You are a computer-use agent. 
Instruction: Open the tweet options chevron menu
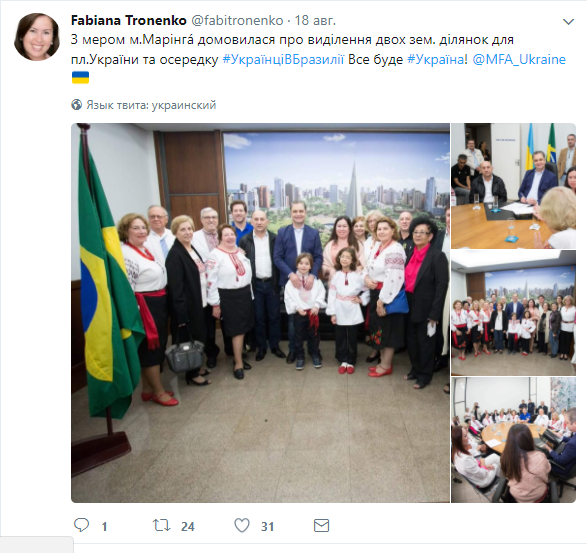[x=568, y=22]
